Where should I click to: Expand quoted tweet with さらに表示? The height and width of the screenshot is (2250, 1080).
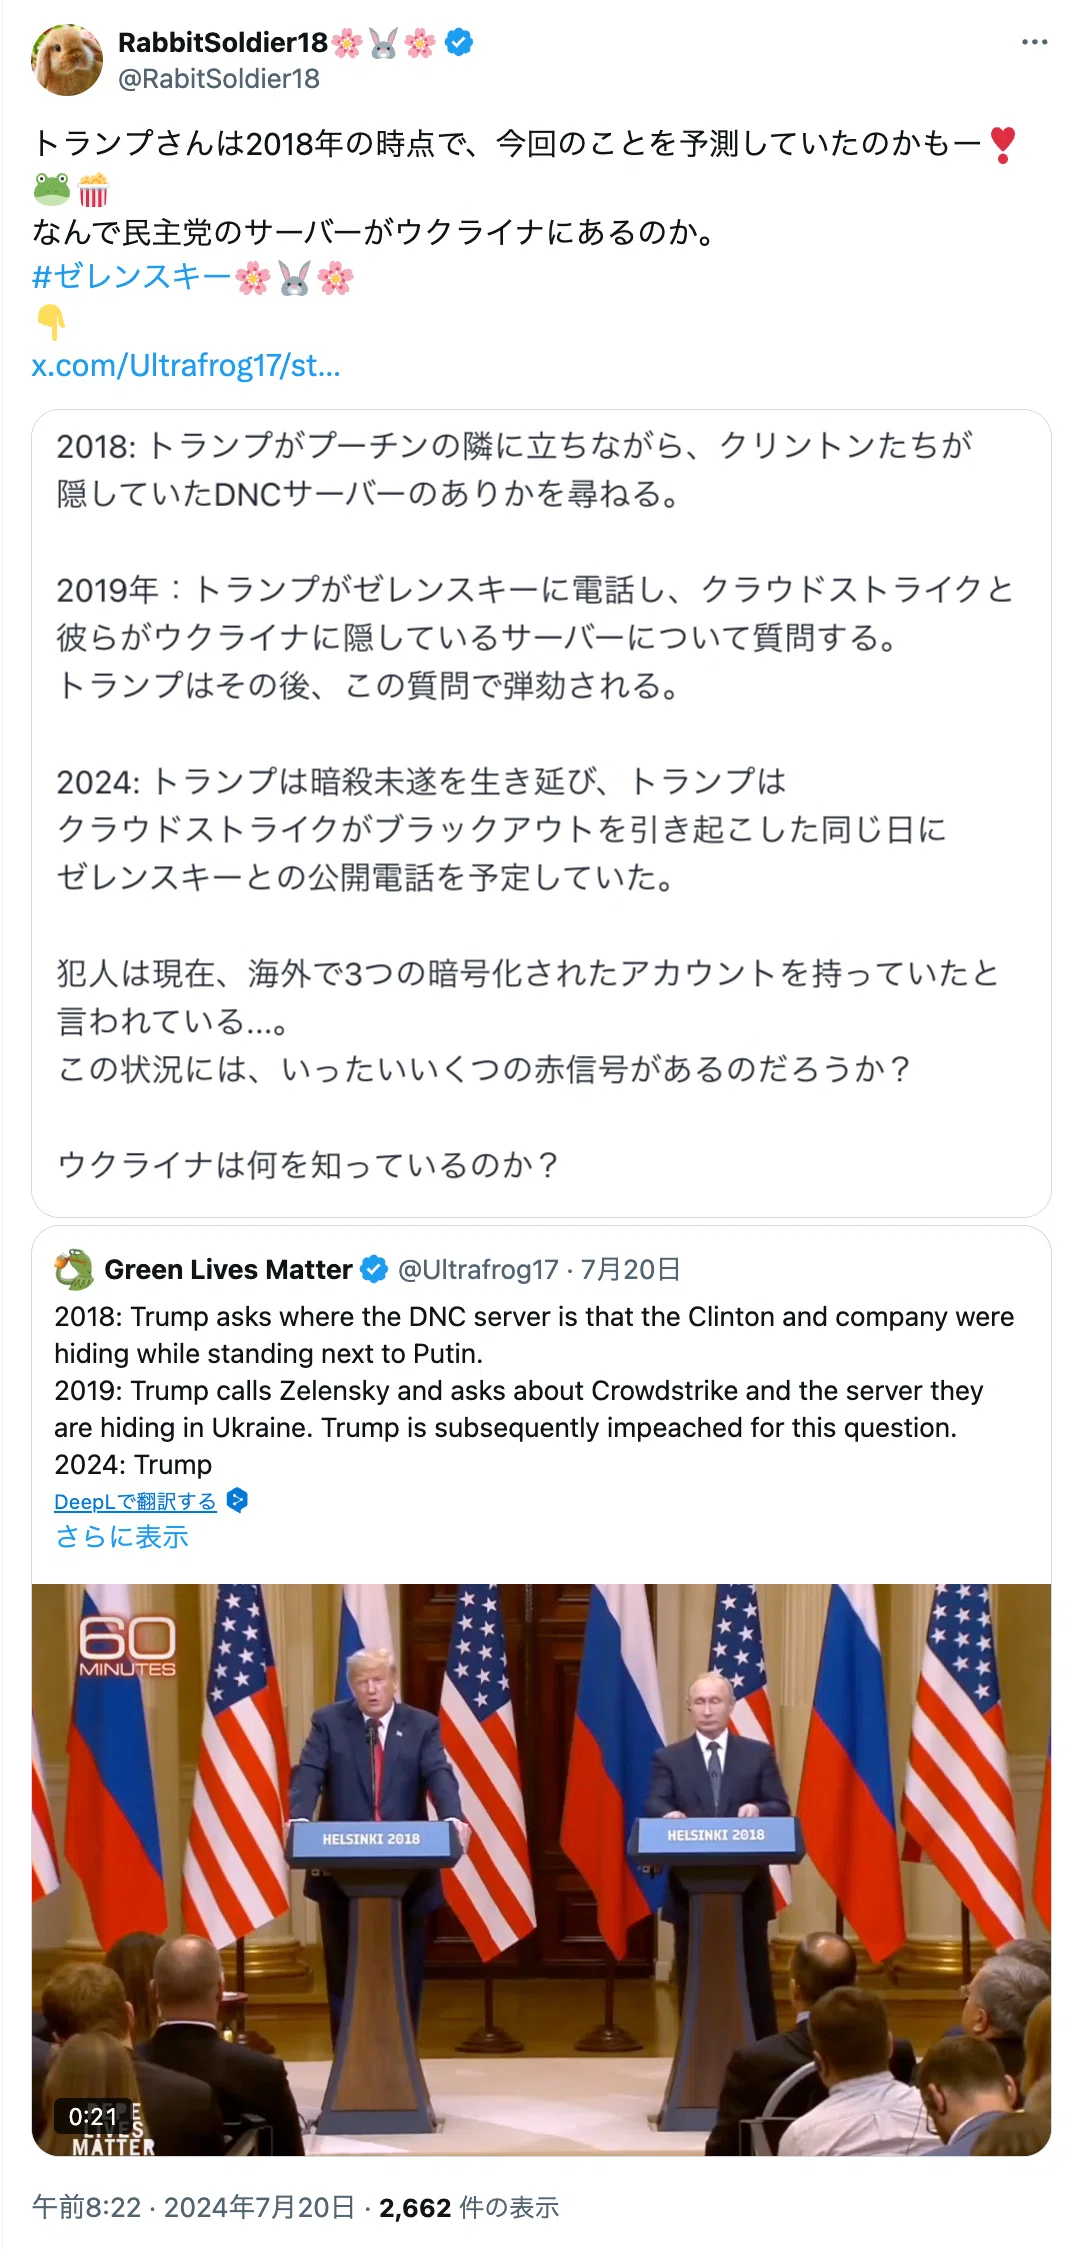(121, 1536)
